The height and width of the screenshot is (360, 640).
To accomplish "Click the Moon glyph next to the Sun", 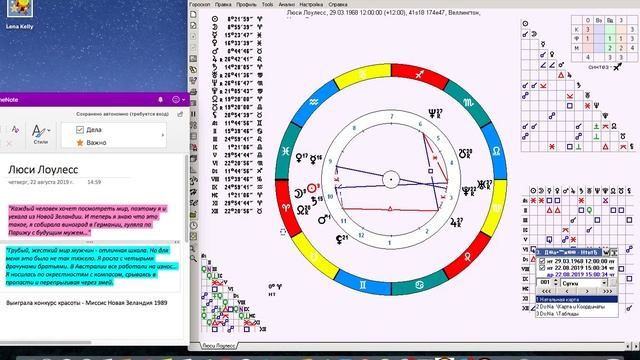I will pyautogui.click(x=298, y=193).
